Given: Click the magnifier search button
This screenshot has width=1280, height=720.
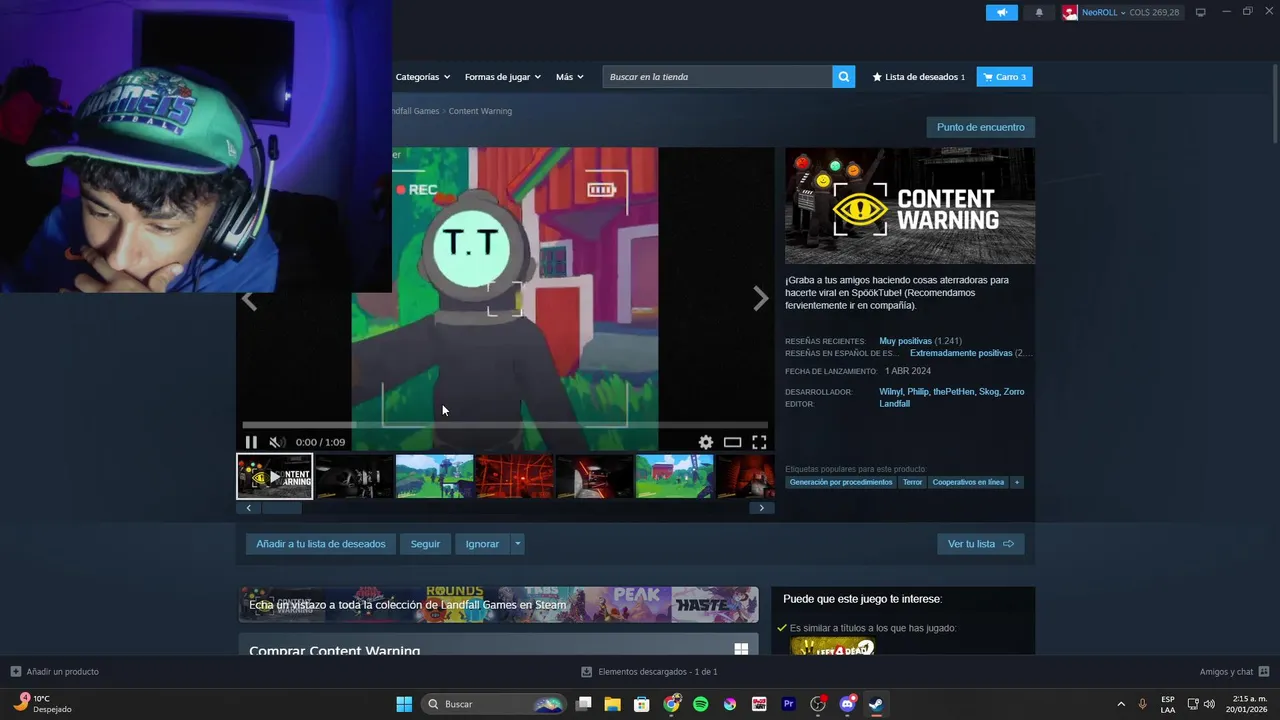Looking at the screenshot, I should click(844, 77).
